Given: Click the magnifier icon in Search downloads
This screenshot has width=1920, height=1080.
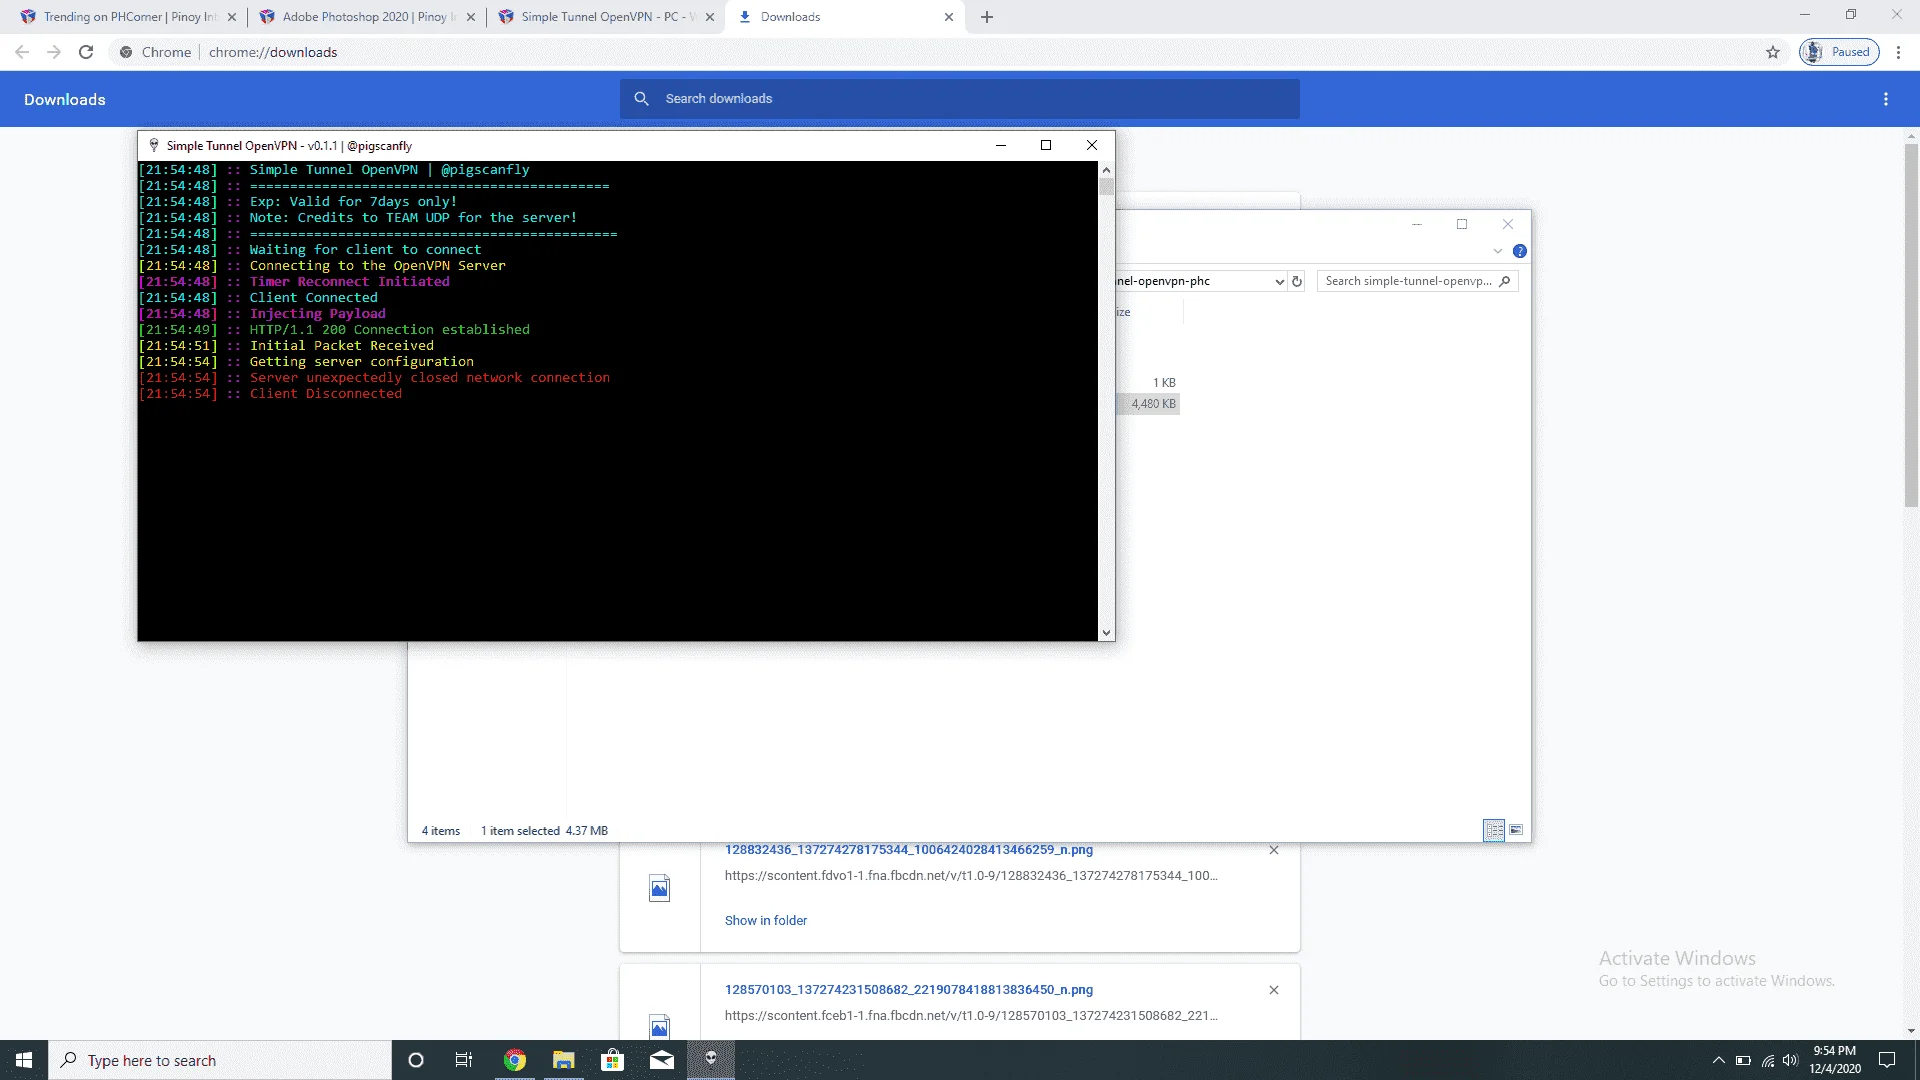Looking at the screenshot, I should [642, 99].
